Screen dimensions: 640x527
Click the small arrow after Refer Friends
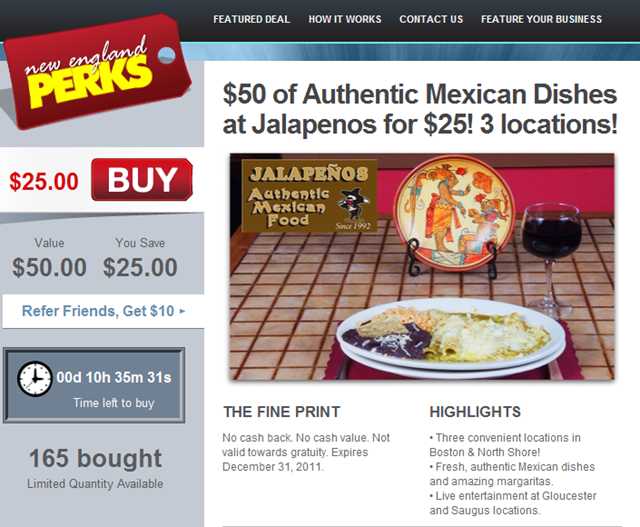(182, 311)
